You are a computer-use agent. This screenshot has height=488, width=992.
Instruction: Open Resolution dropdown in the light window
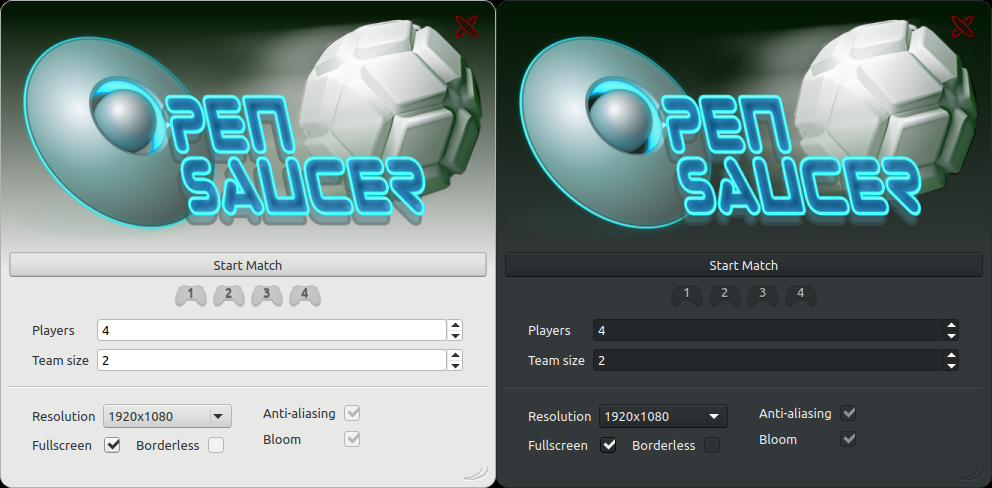coord(168,416)
